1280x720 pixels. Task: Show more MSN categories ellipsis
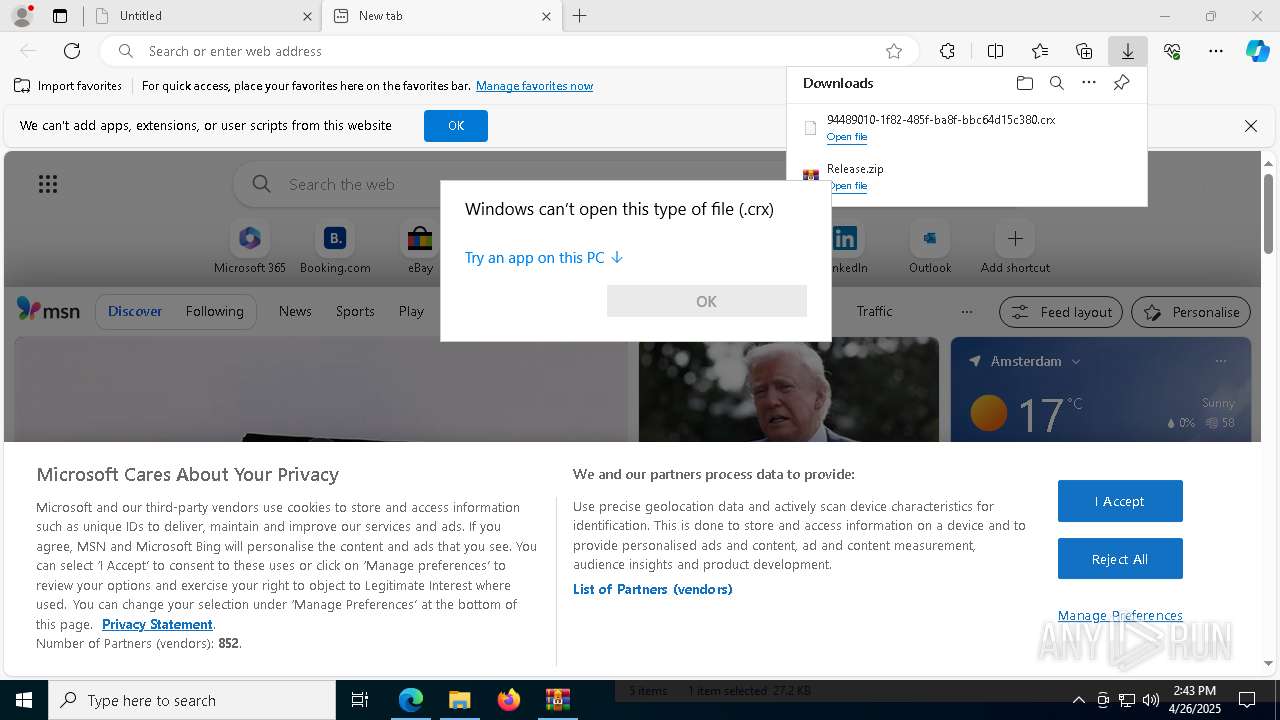click(x=966, y=311)
